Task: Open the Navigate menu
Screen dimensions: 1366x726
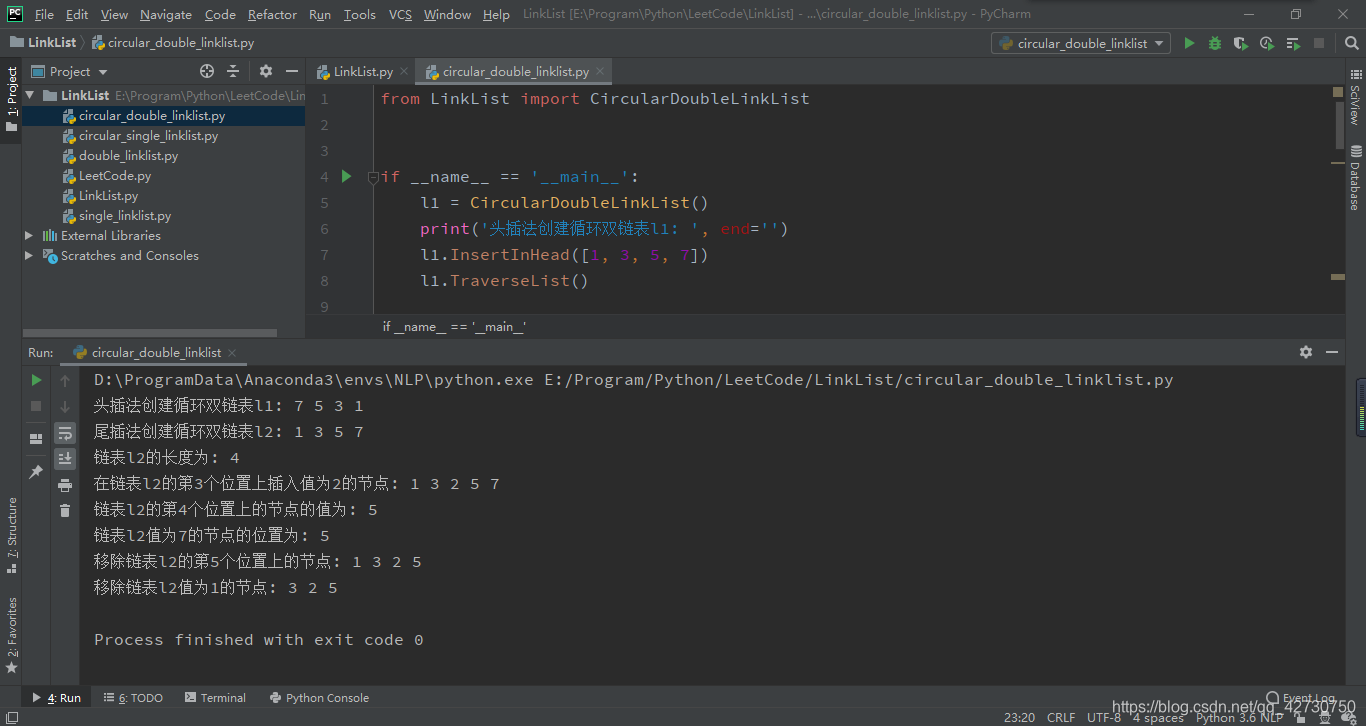Action: [166, 14]
